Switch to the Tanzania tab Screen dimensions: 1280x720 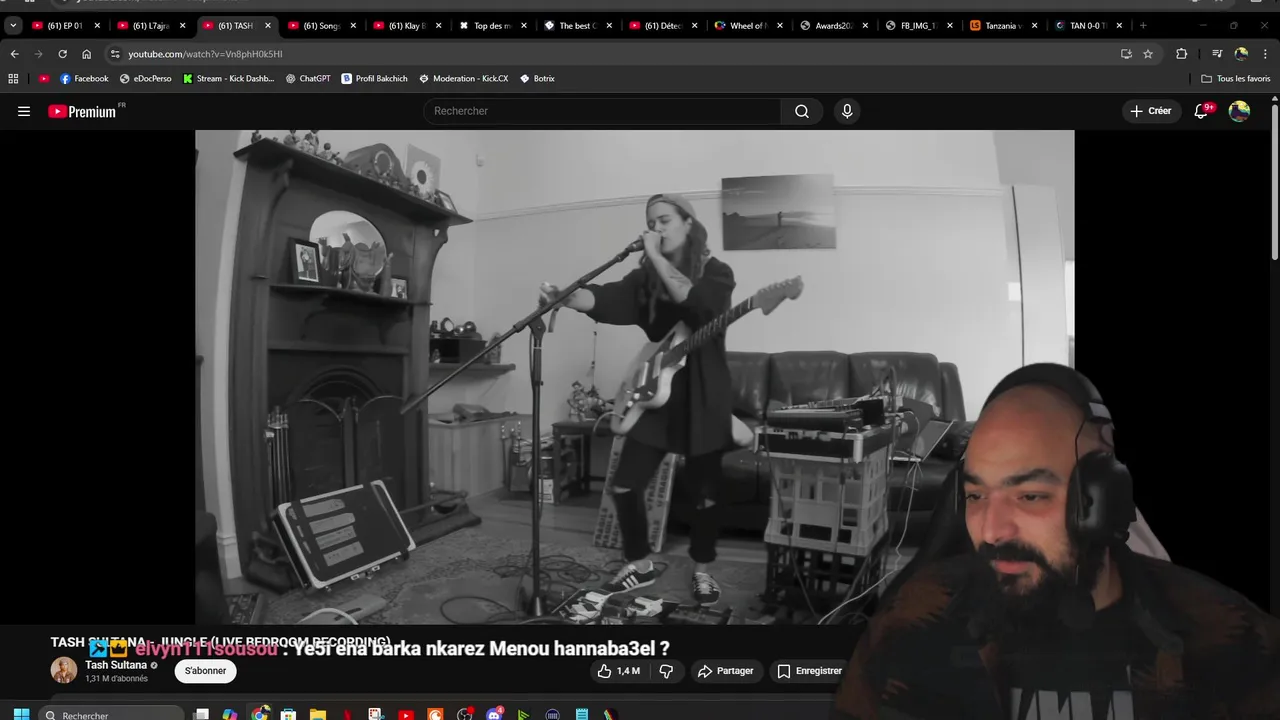tap(1002, 25)
